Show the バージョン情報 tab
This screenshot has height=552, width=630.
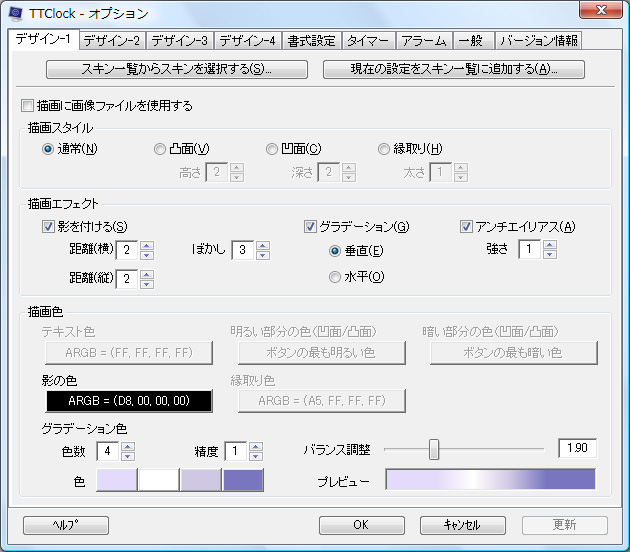538,41
